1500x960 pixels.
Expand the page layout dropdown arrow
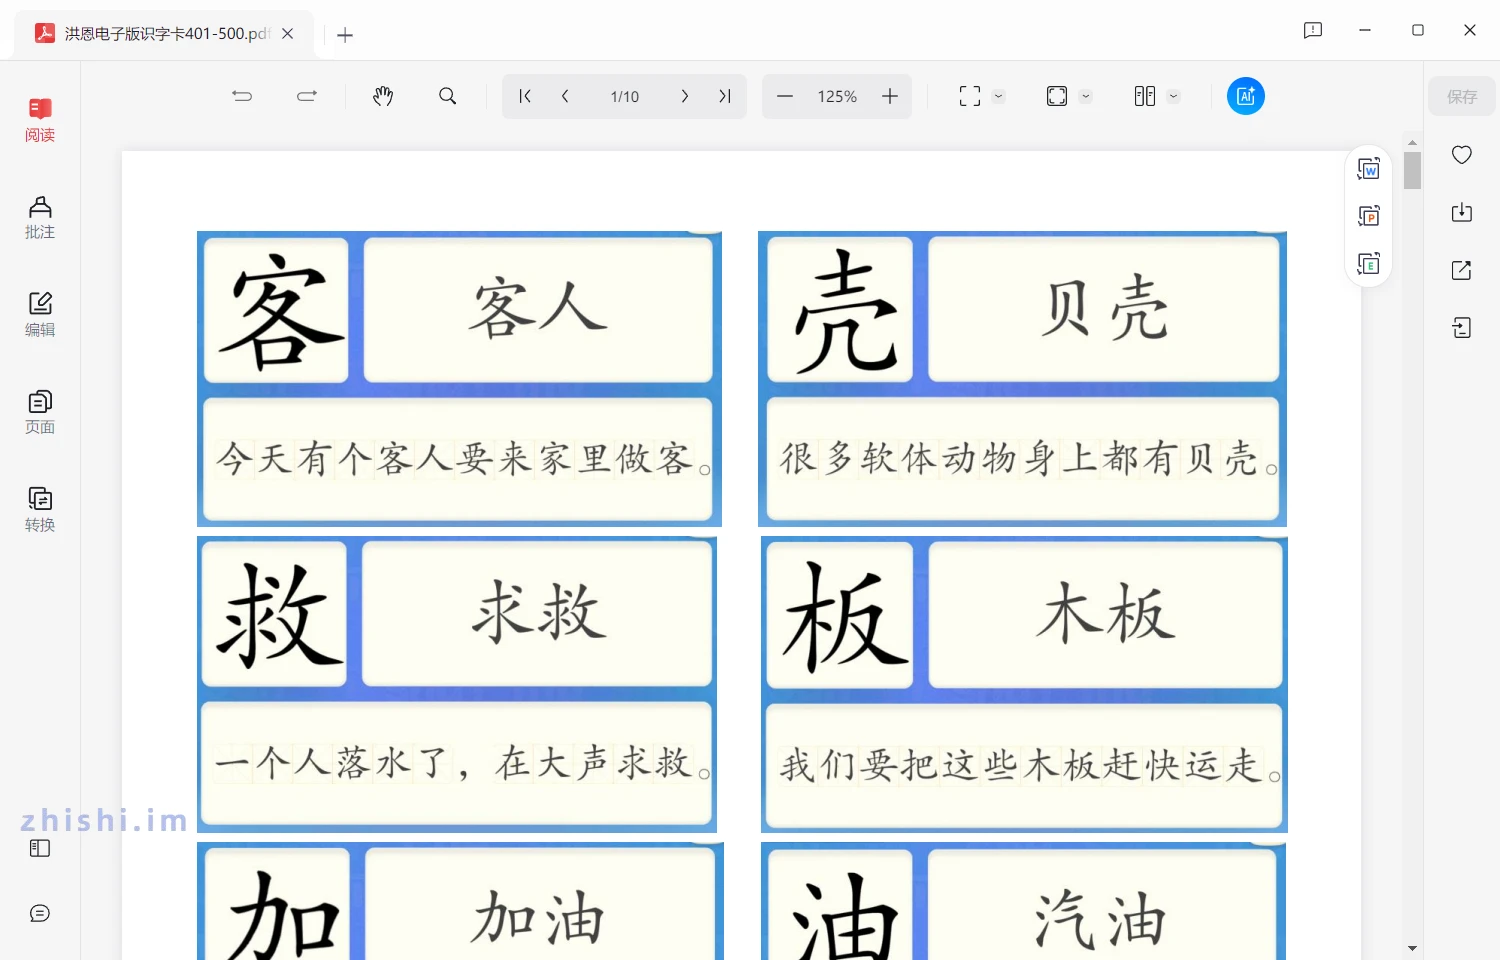(x=1174, y=96)
